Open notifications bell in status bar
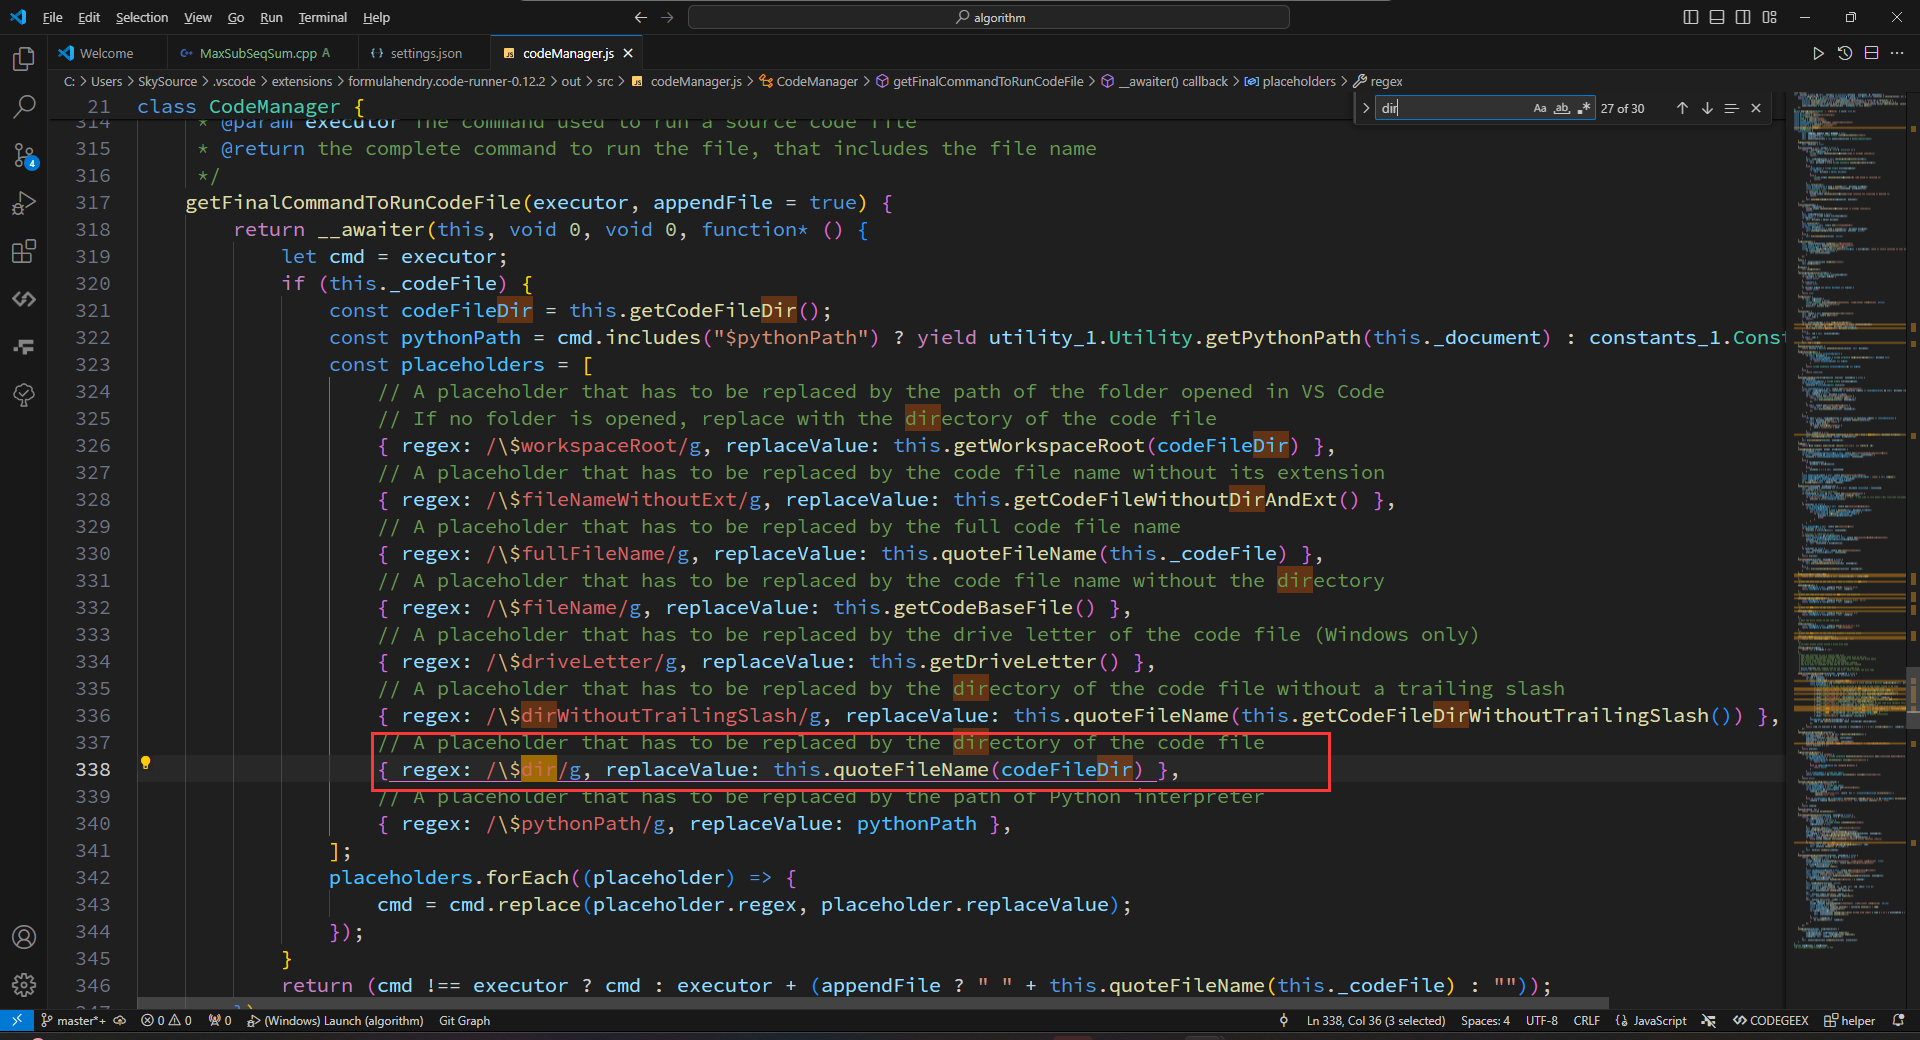Screen dimensions: 1920x1040 pos(1898,1021)
